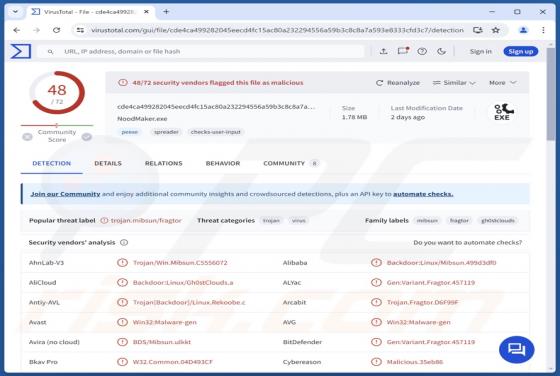Expand the More dropdown
Image resolution: width=560 pixels, height=376 pixels.
click(502, 83)
